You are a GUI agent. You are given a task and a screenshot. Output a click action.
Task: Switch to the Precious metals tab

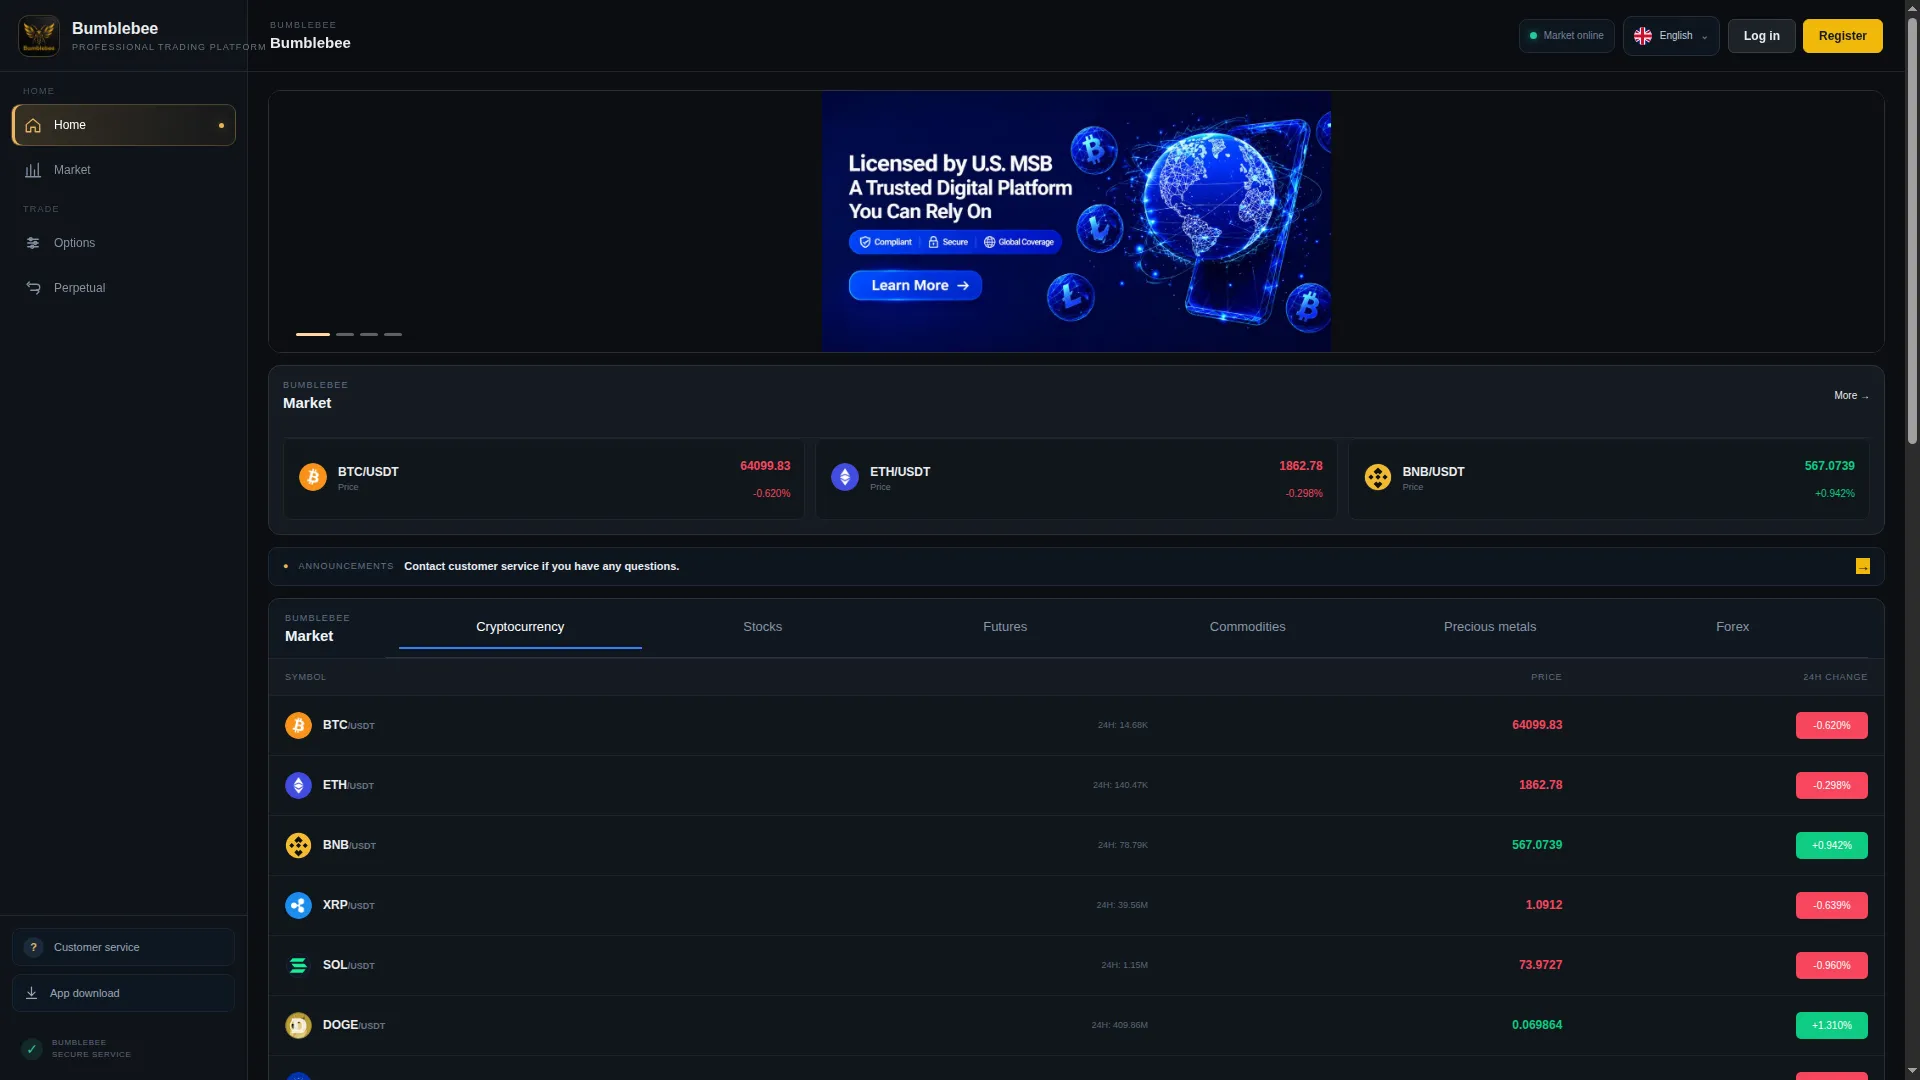click(x=1490, y=627)
